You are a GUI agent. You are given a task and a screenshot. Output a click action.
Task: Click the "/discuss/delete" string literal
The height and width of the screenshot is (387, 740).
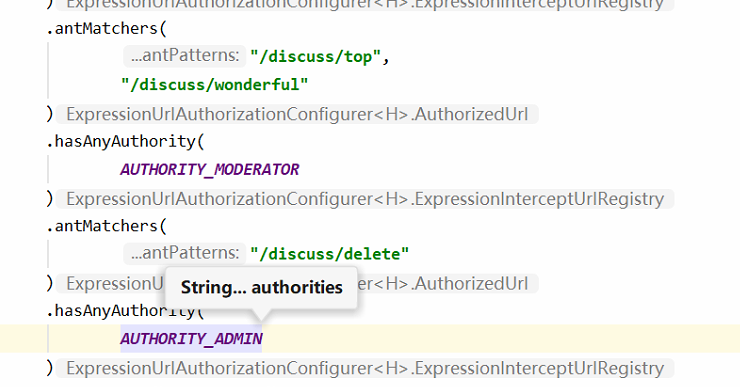pos(329,254)
